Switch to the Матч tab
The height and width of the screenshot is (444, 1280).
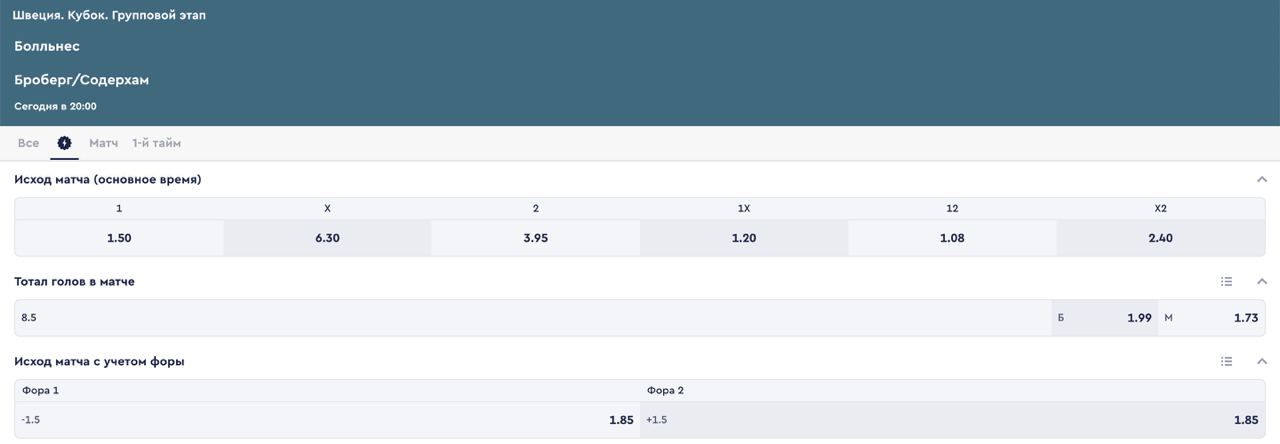click(103, 143)
